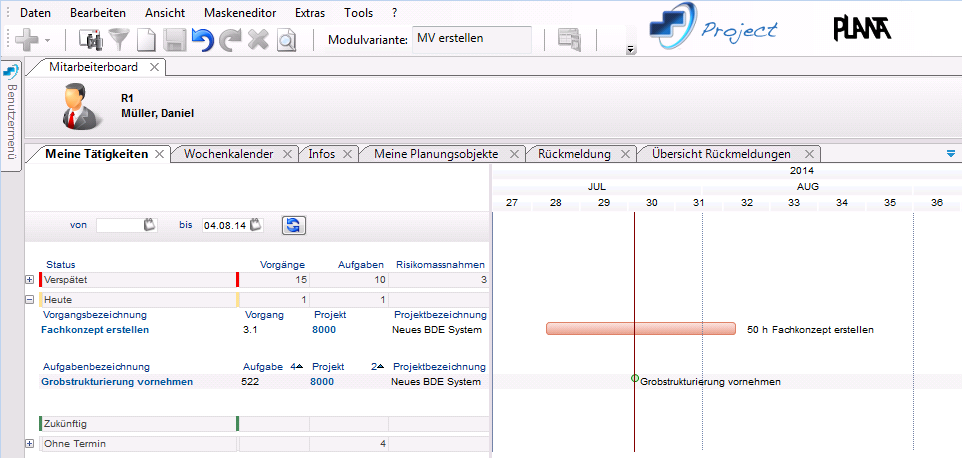Open the Modulvariante 'MV erstellen' combo box
Screen dimensions: 962x458
point(472,39)
